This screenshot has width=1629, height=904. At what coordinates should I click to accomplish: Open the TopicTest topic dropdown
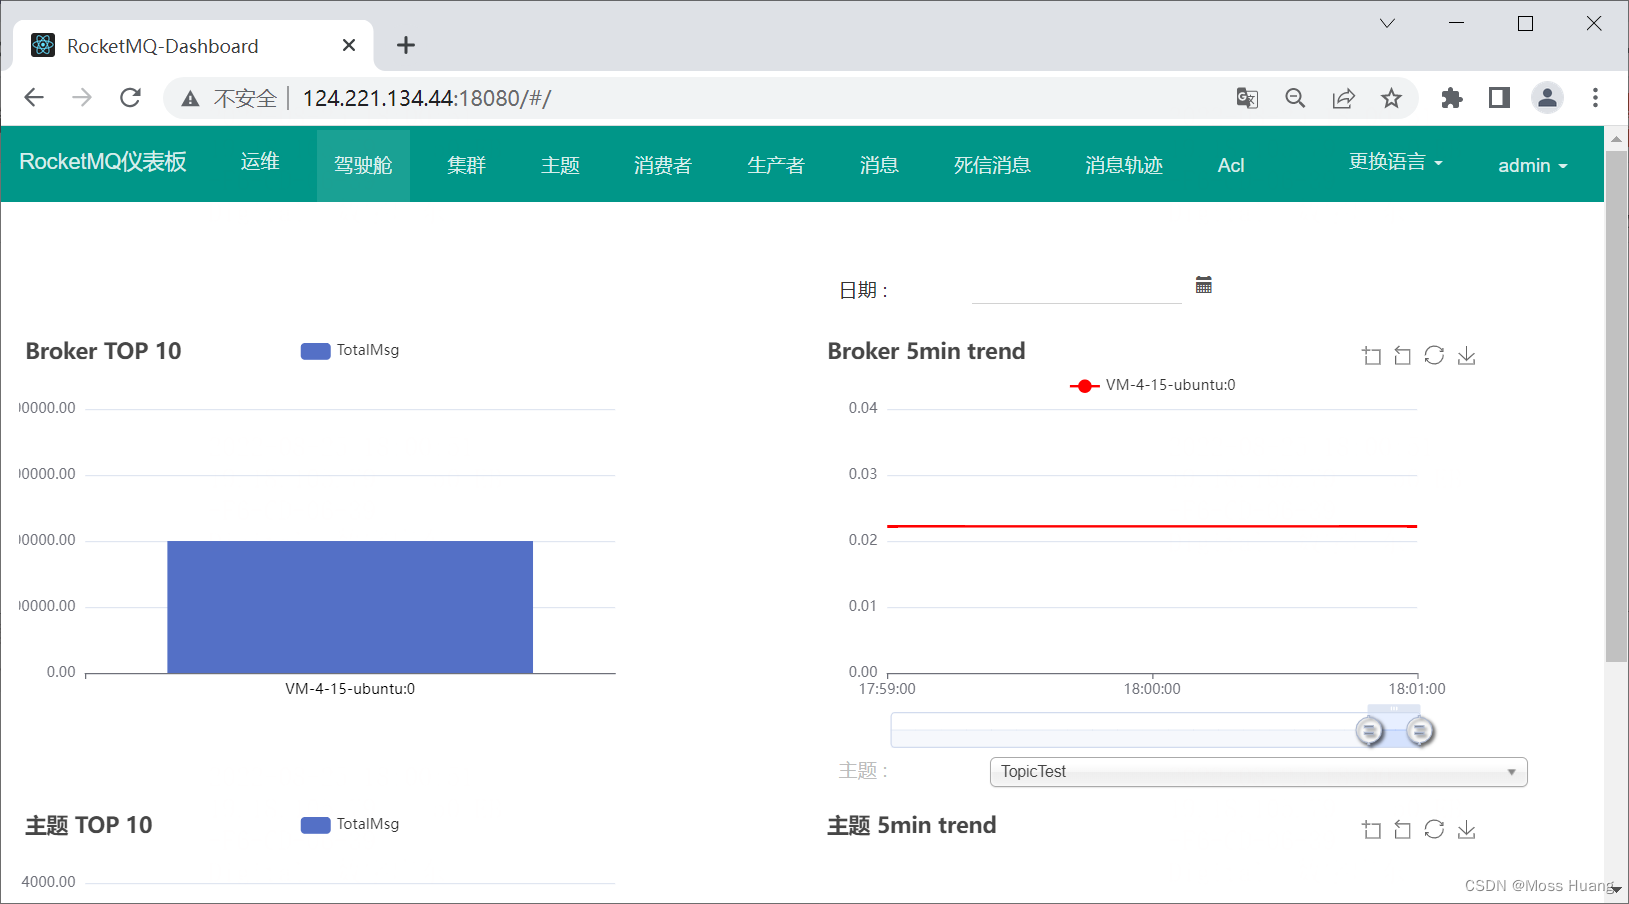click(1258, 772)
